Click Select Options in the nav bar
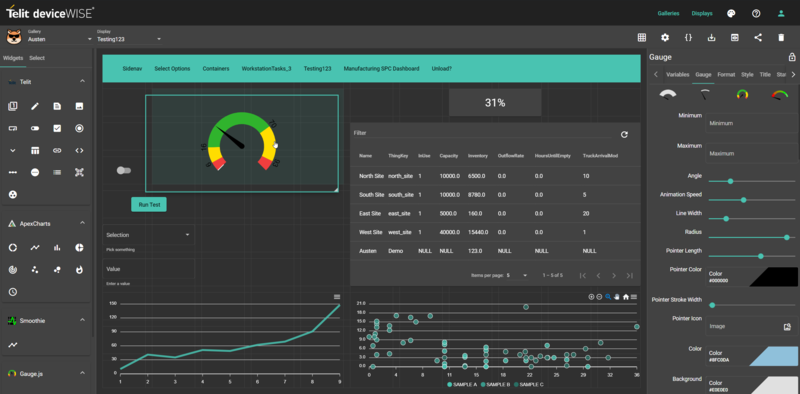The height and width of the screenshot is (394, 800). 172,68
